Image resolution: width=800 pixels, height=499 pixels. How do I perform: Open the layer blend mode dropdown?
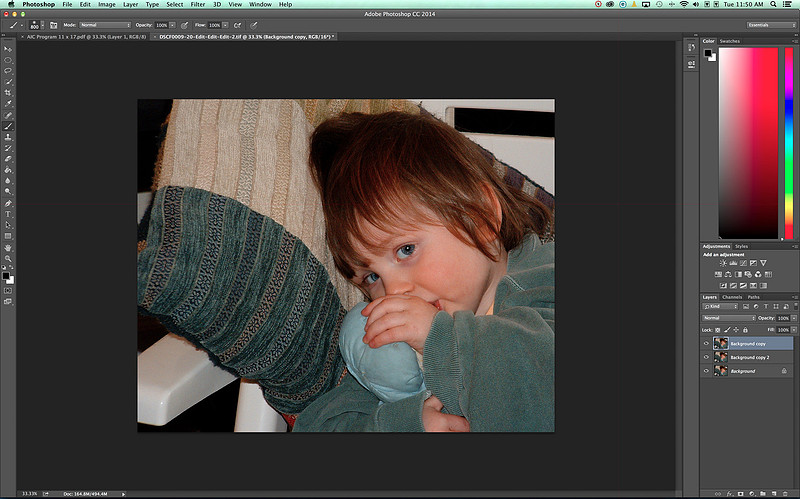click(x=727, y=317)
